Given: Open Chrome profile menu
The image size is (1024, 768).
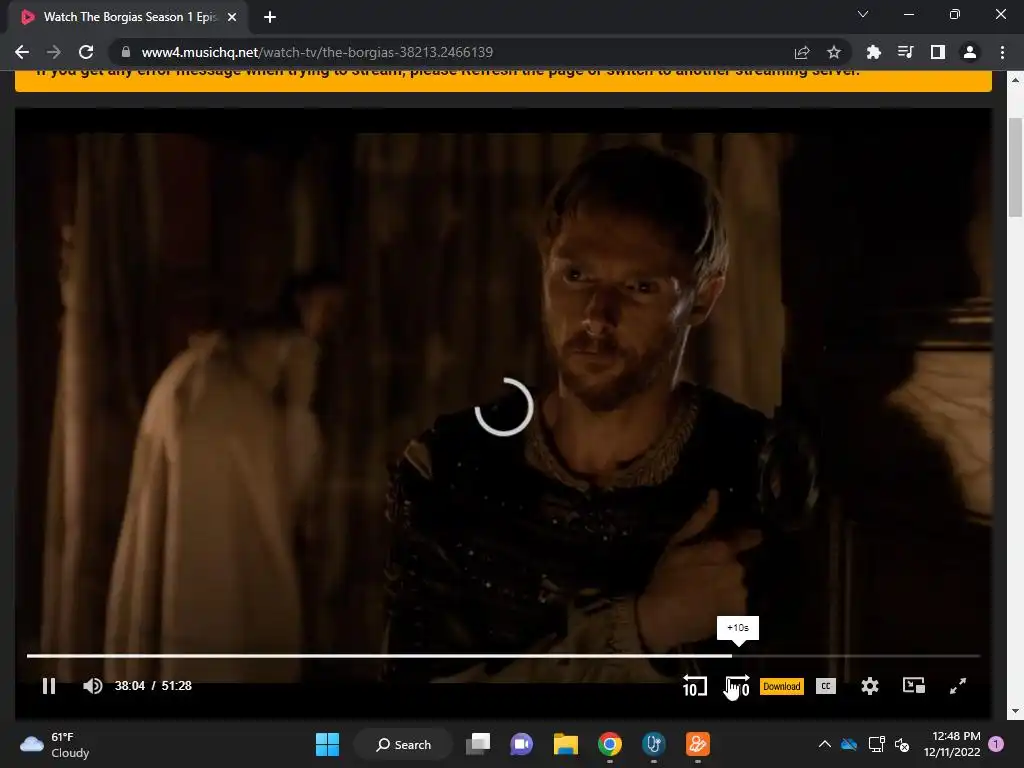Looking at the screenshot, I should click(970, 52).
